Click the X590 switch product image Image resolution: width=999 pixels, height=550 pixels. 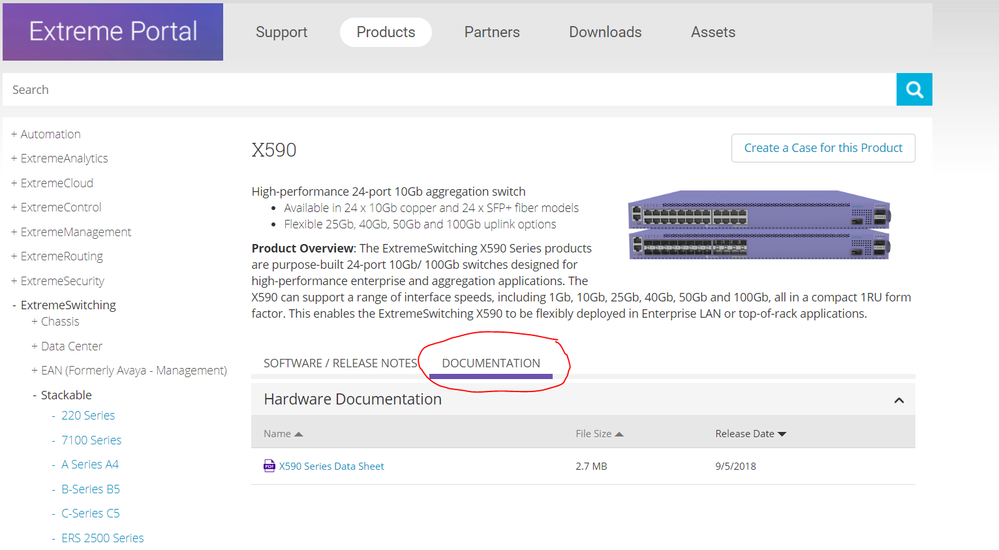[759, 228]
